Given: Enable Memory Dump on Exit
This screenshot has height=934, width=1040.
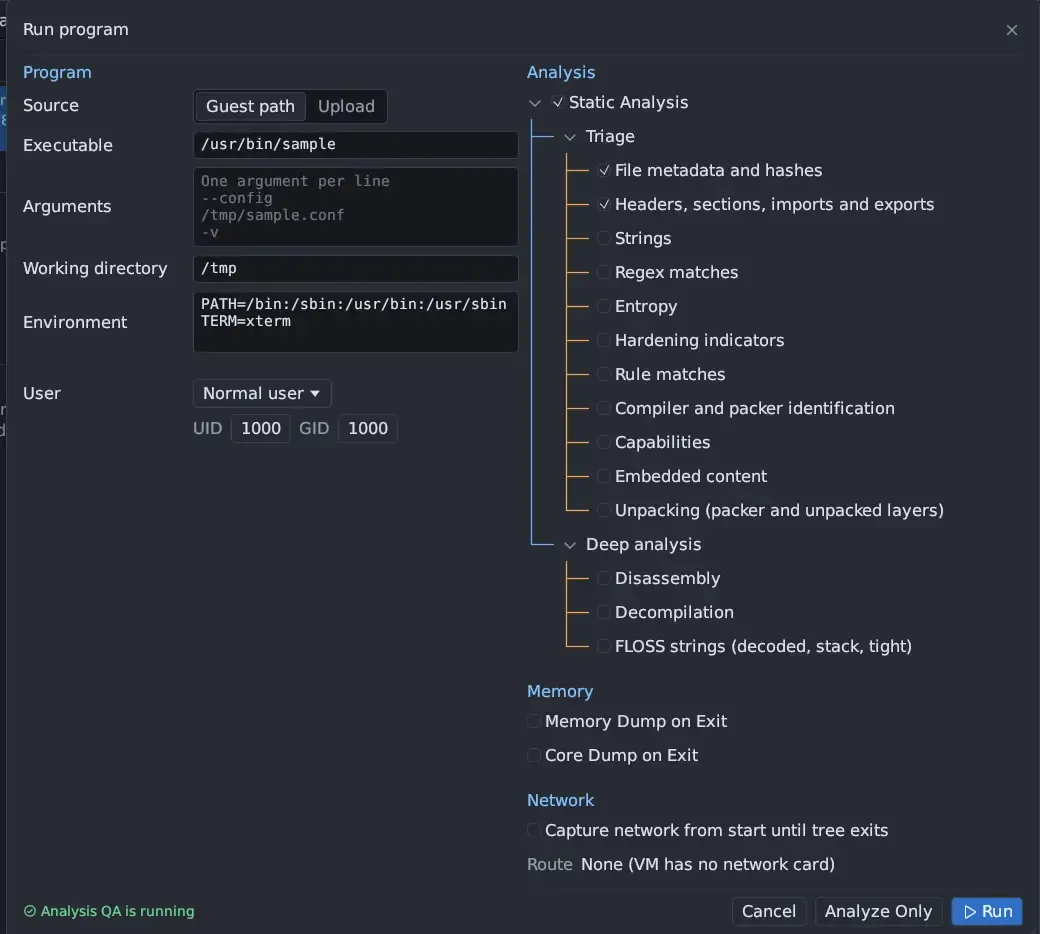Looking at the screenshot, I should [533, 721].
